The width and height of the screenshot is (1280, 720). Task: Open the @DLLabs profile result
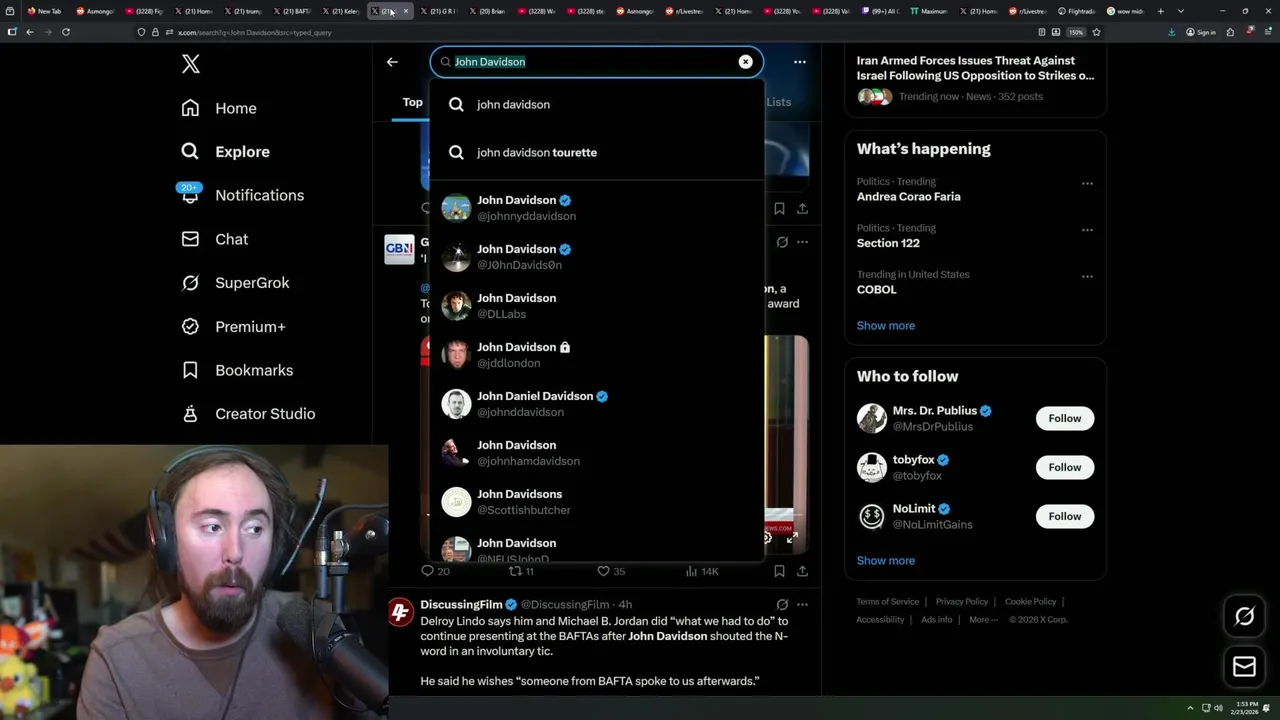597,306
